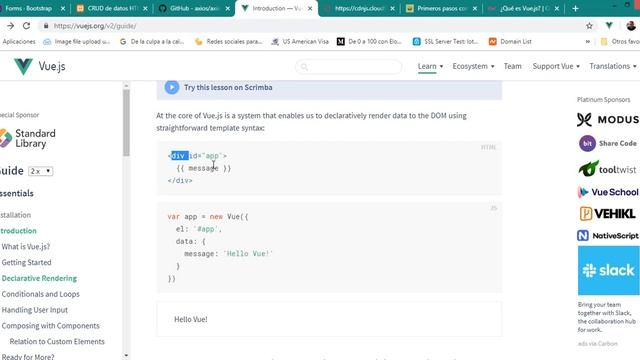
Task: Close the CRUD de datos tab
Action: (145, 8)
